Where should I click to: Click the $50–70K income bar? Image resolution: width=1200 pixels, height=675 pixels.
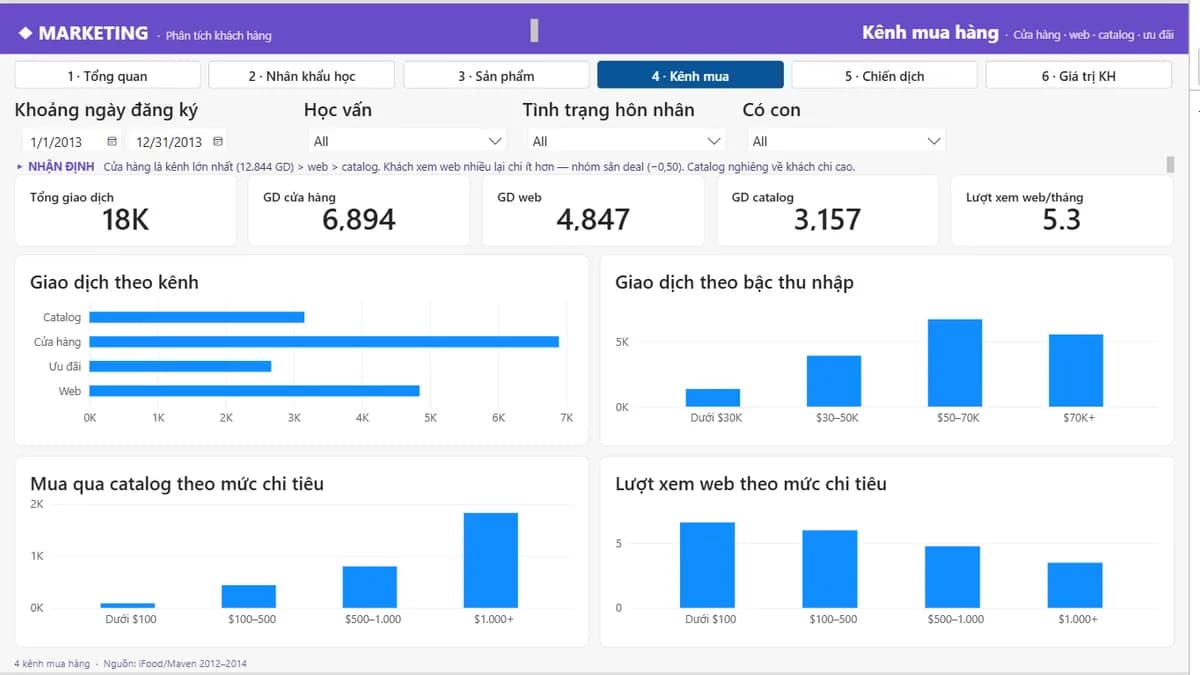[x=955, y=363]
